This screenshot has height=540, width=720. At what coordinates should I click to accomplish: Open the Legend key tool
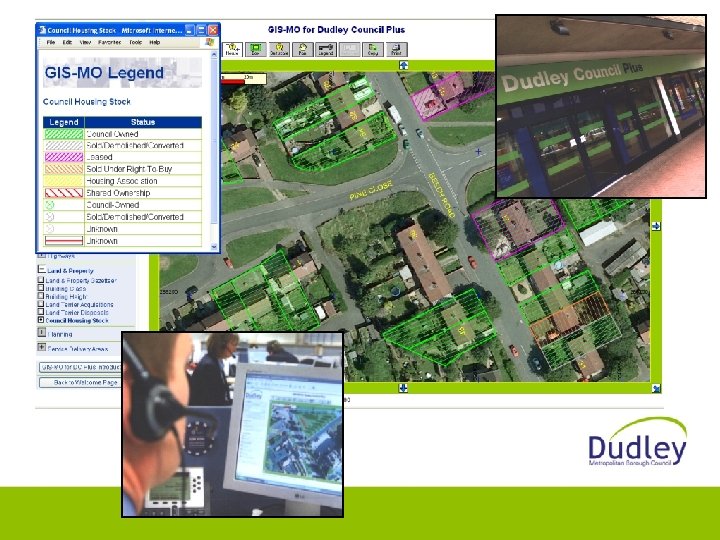click(326, 50)
